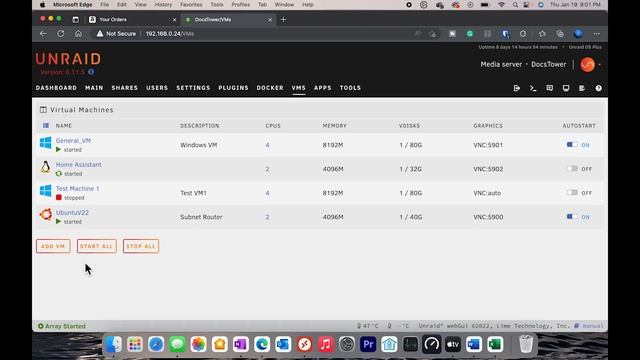Expand Test Machine 1 CPU count 4
The height and width of the screenshot is (360, 640).
click(x=267, y=193)
